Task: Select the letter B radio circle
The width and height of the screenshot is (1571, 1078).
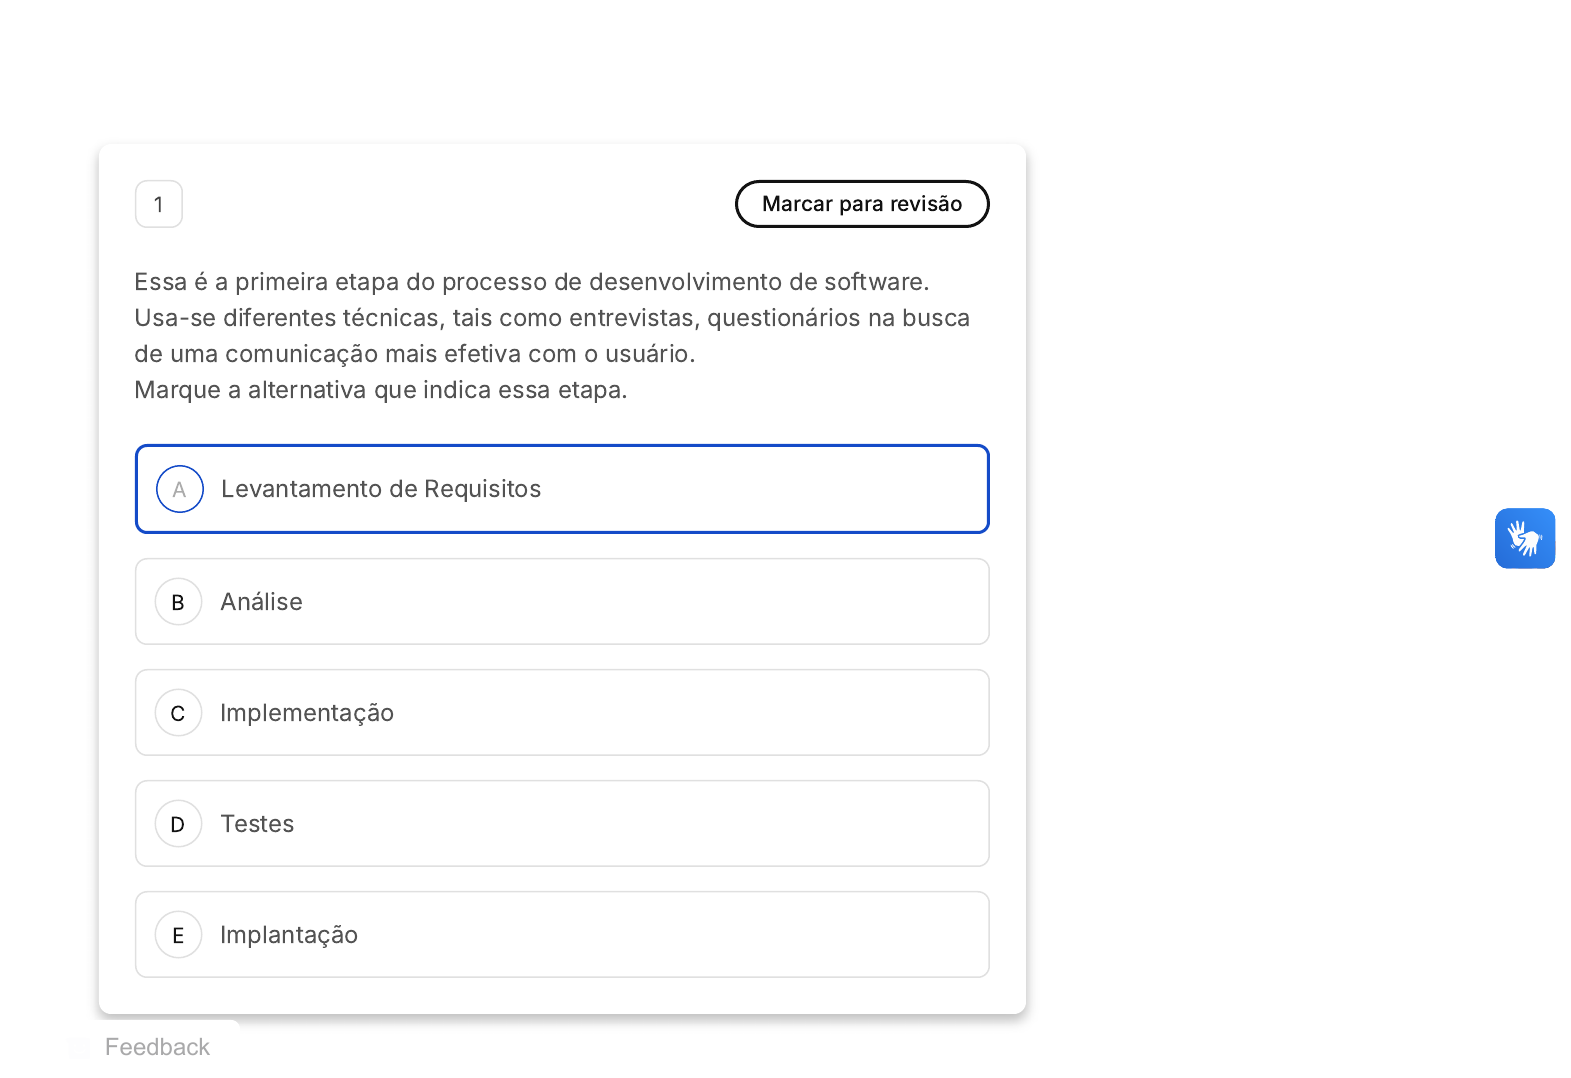Action: tap(179, 602)
